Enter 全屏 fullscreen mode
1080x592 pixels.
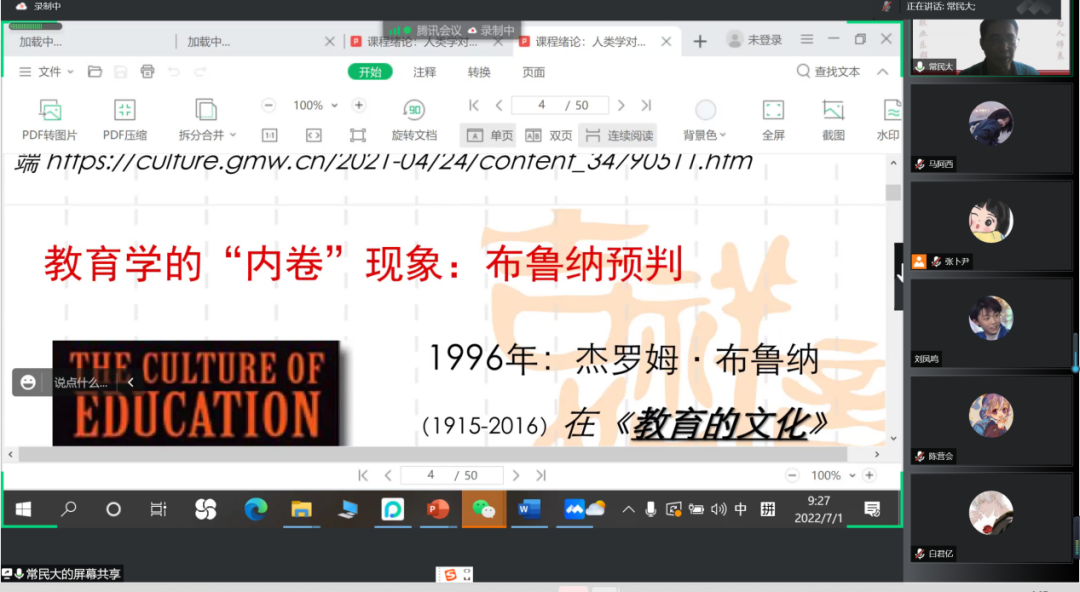point(773,110)
